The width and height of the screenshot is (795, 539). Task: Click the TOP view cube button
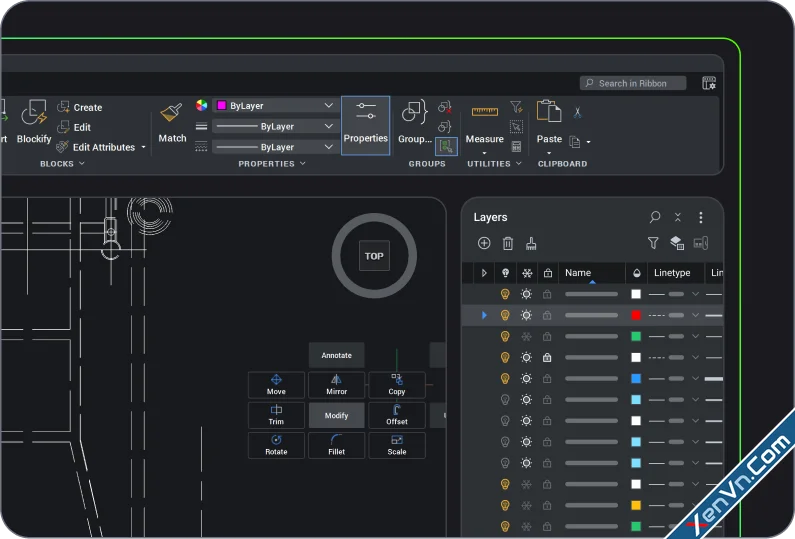tap(374, 256)
